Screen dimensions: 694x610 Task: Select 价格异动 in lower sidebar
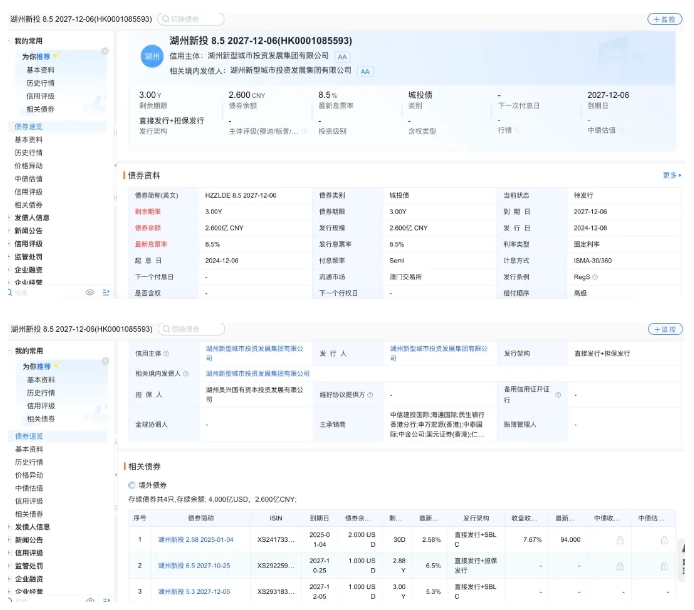[x=29, y=475]
